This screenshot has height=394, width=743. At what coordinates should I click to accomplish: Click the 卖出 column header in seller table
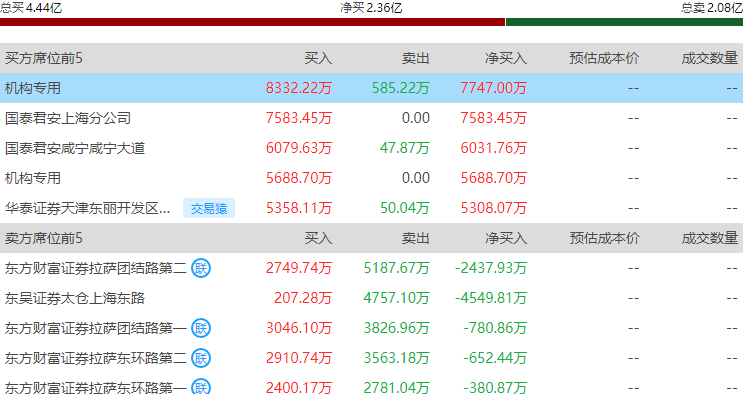(x=416, y=238)
